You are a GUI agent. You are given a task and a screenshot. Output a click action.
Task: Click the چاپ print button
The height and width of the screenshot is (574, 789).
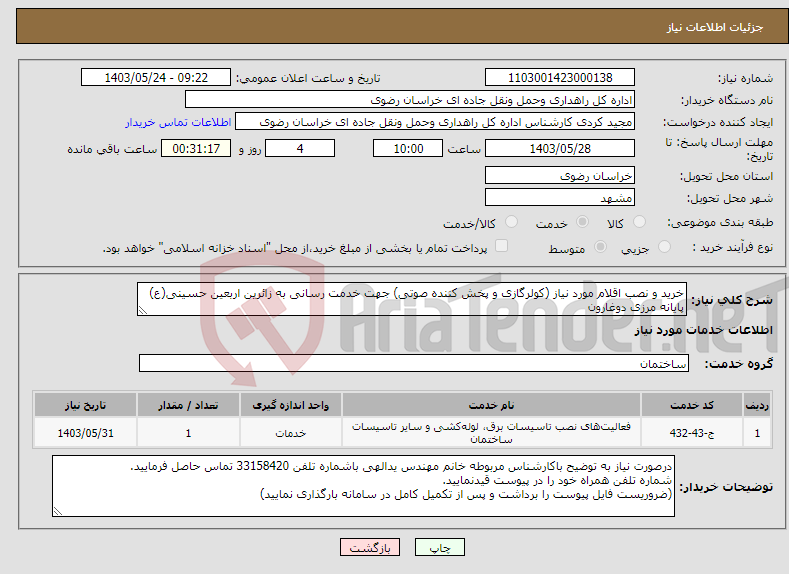click(x=440, y=547)
